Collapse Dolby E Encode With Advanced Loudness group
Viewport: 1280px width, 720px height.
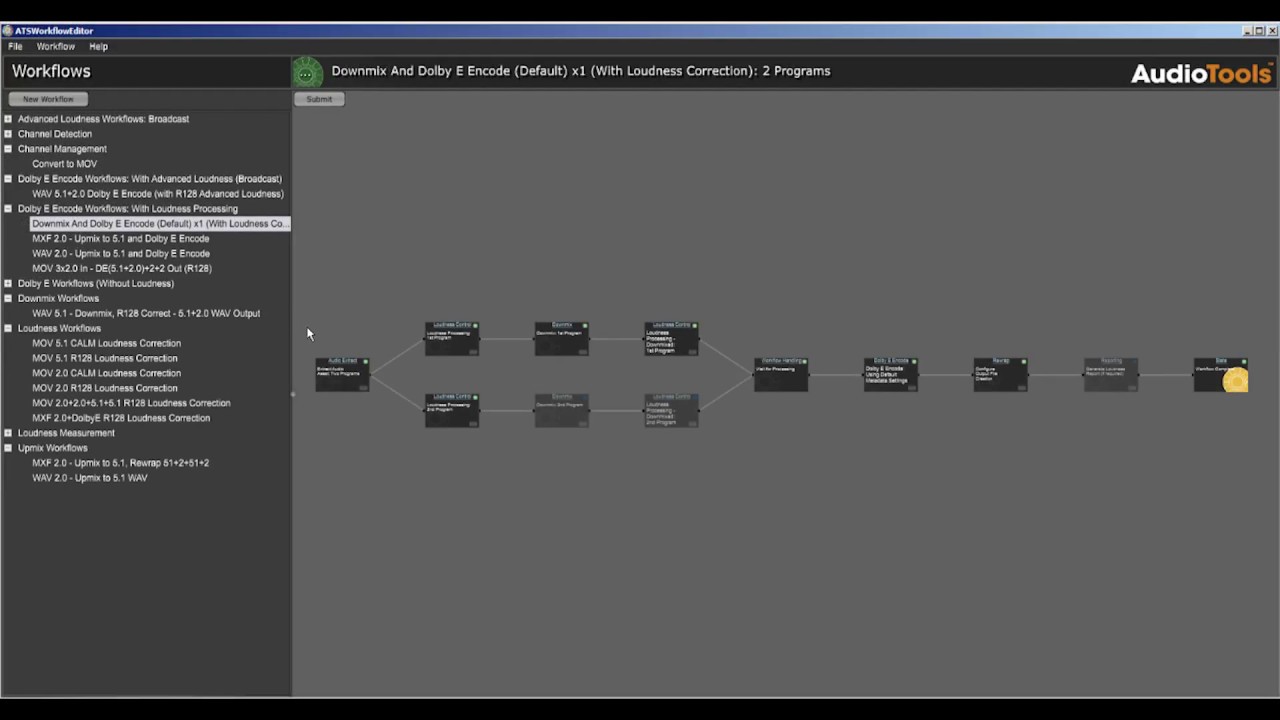(x=8, y=179)
